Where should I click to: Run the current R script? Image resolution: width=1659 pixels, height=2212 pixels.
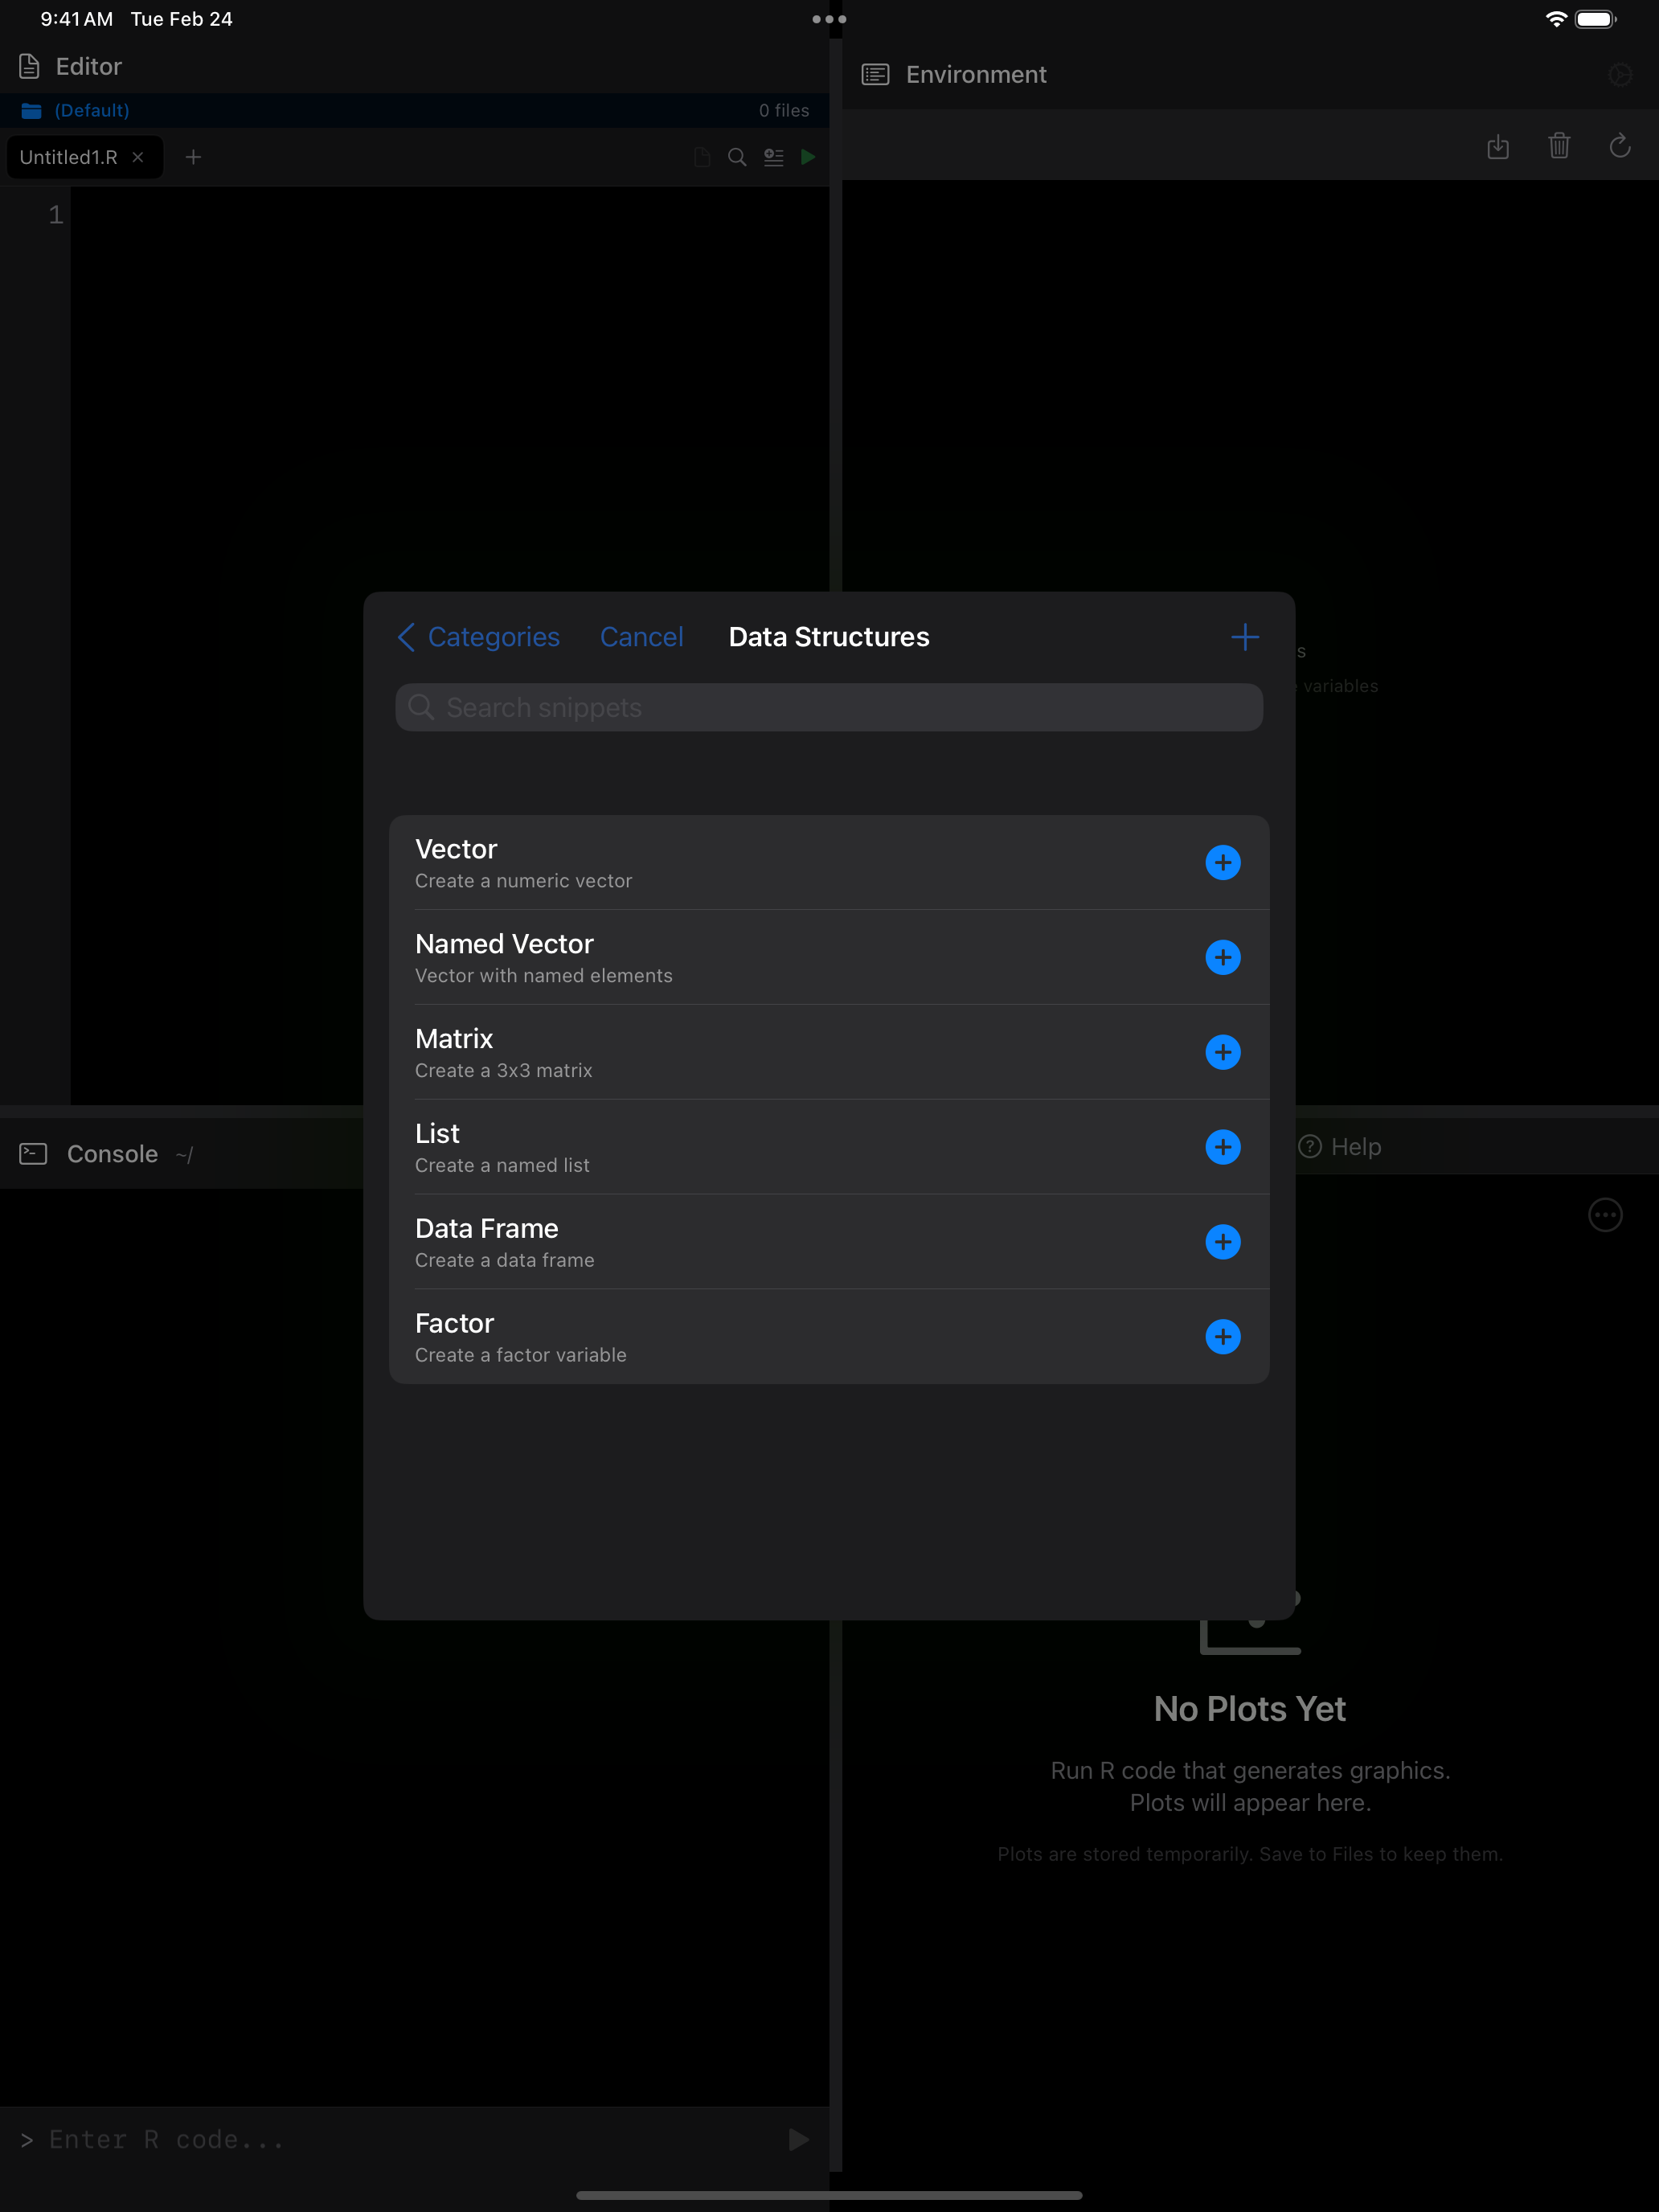(808, 157)
